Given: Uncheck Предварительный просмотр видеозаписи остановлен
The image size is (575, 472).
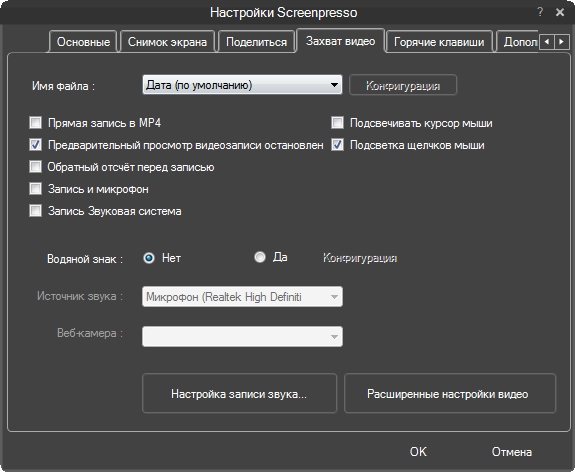Looking at the screenshot, I should [x=36, y=144].
